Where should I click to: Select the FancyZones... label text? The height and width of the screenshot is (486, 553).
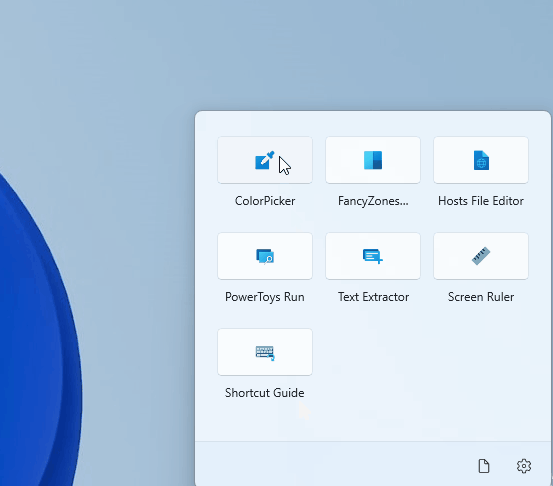click(373, 201)
